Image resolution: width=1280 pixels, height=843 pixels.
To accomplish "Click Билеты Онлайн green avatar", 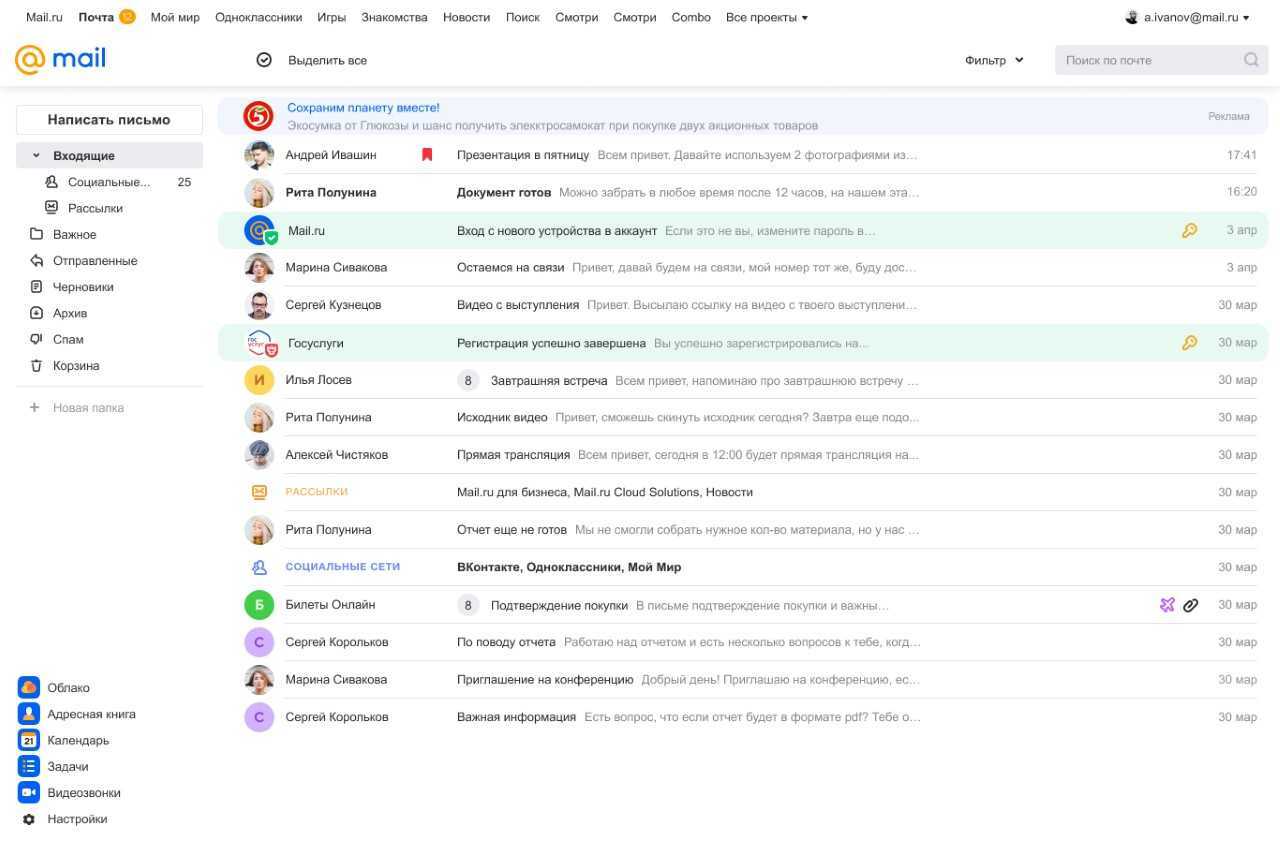I will click(x=259, y=605).
